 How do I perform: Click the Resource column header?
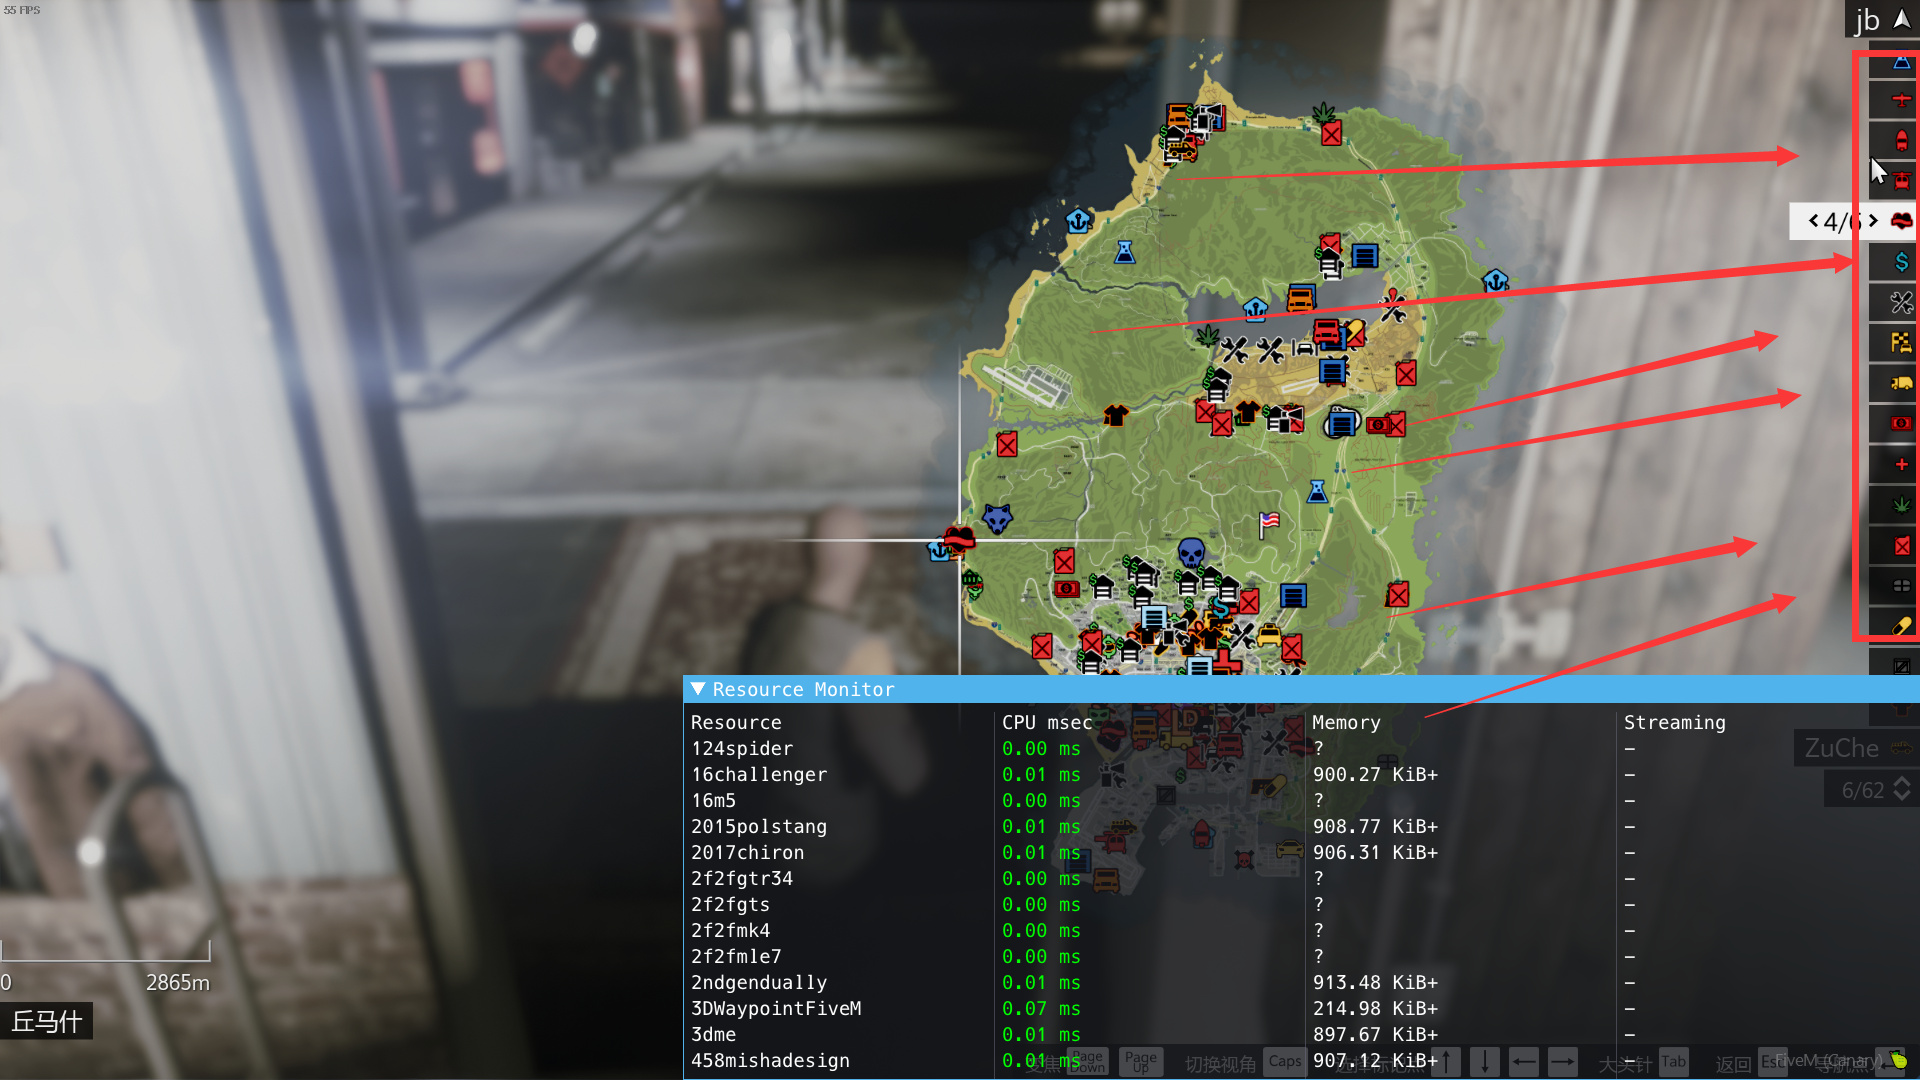click(736, 722)
